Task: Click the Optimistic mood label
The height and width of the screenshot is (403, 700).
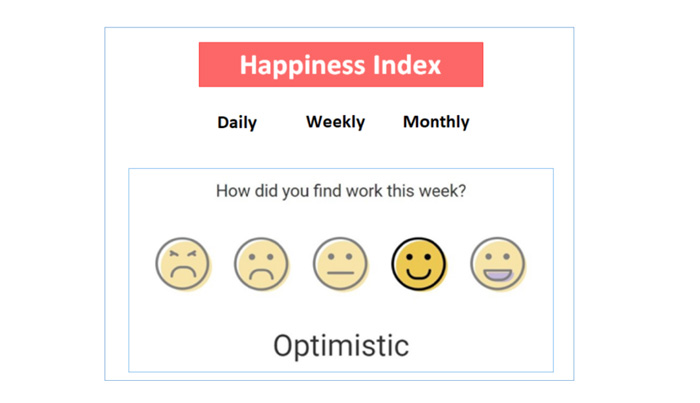Action: click(x=341, y=346)
